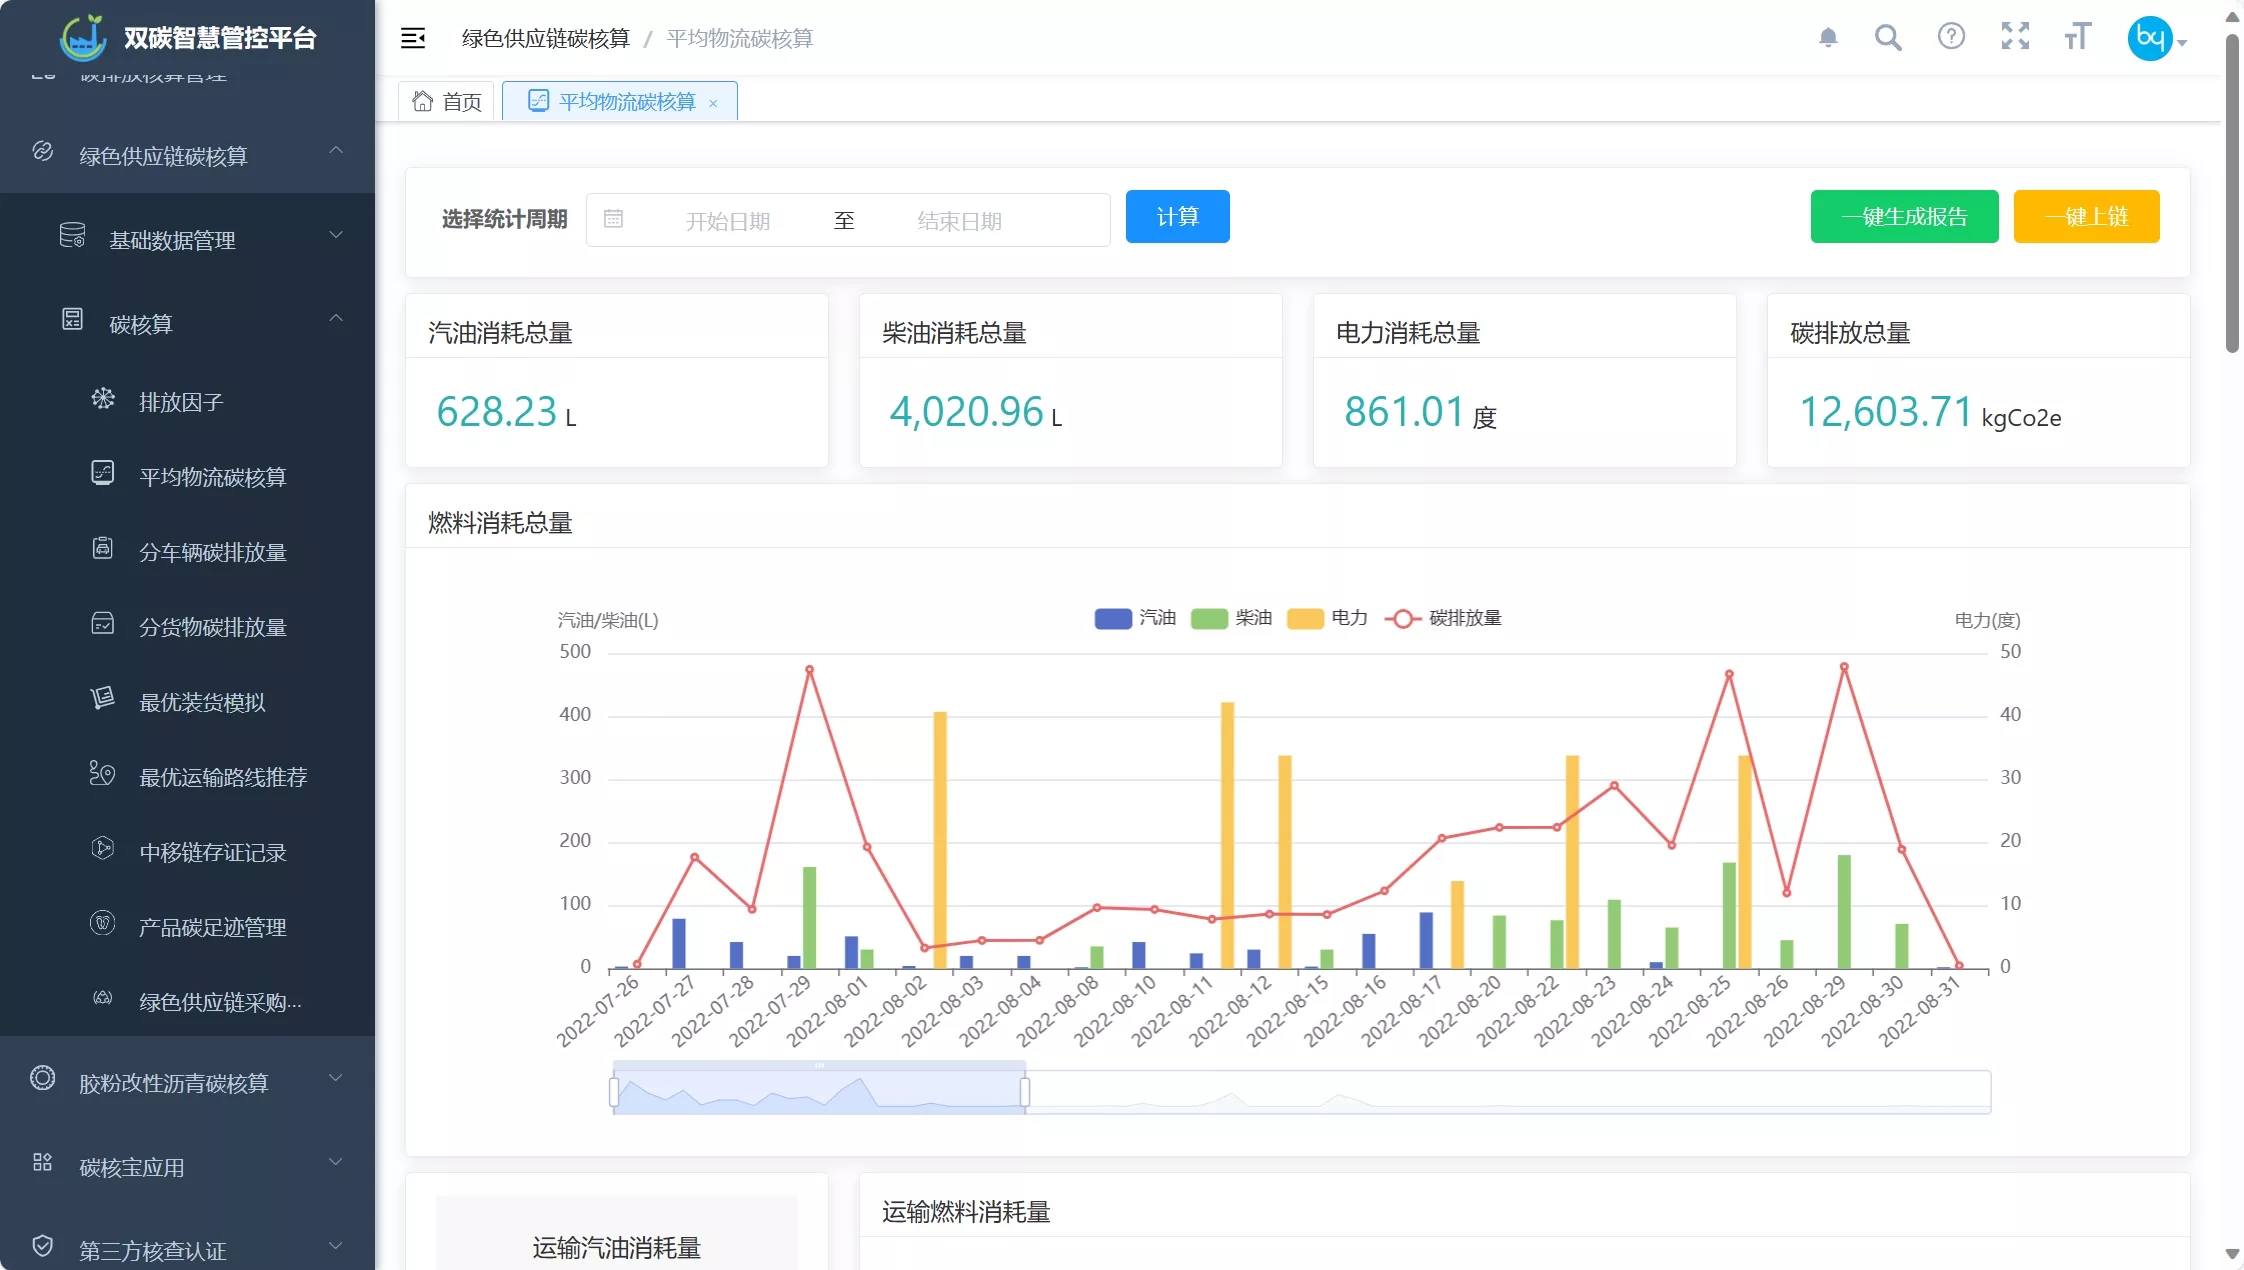2244x1270 pixels.
Task: Open 中移链存证记录 in the sidebar
Action: (213, 852)
